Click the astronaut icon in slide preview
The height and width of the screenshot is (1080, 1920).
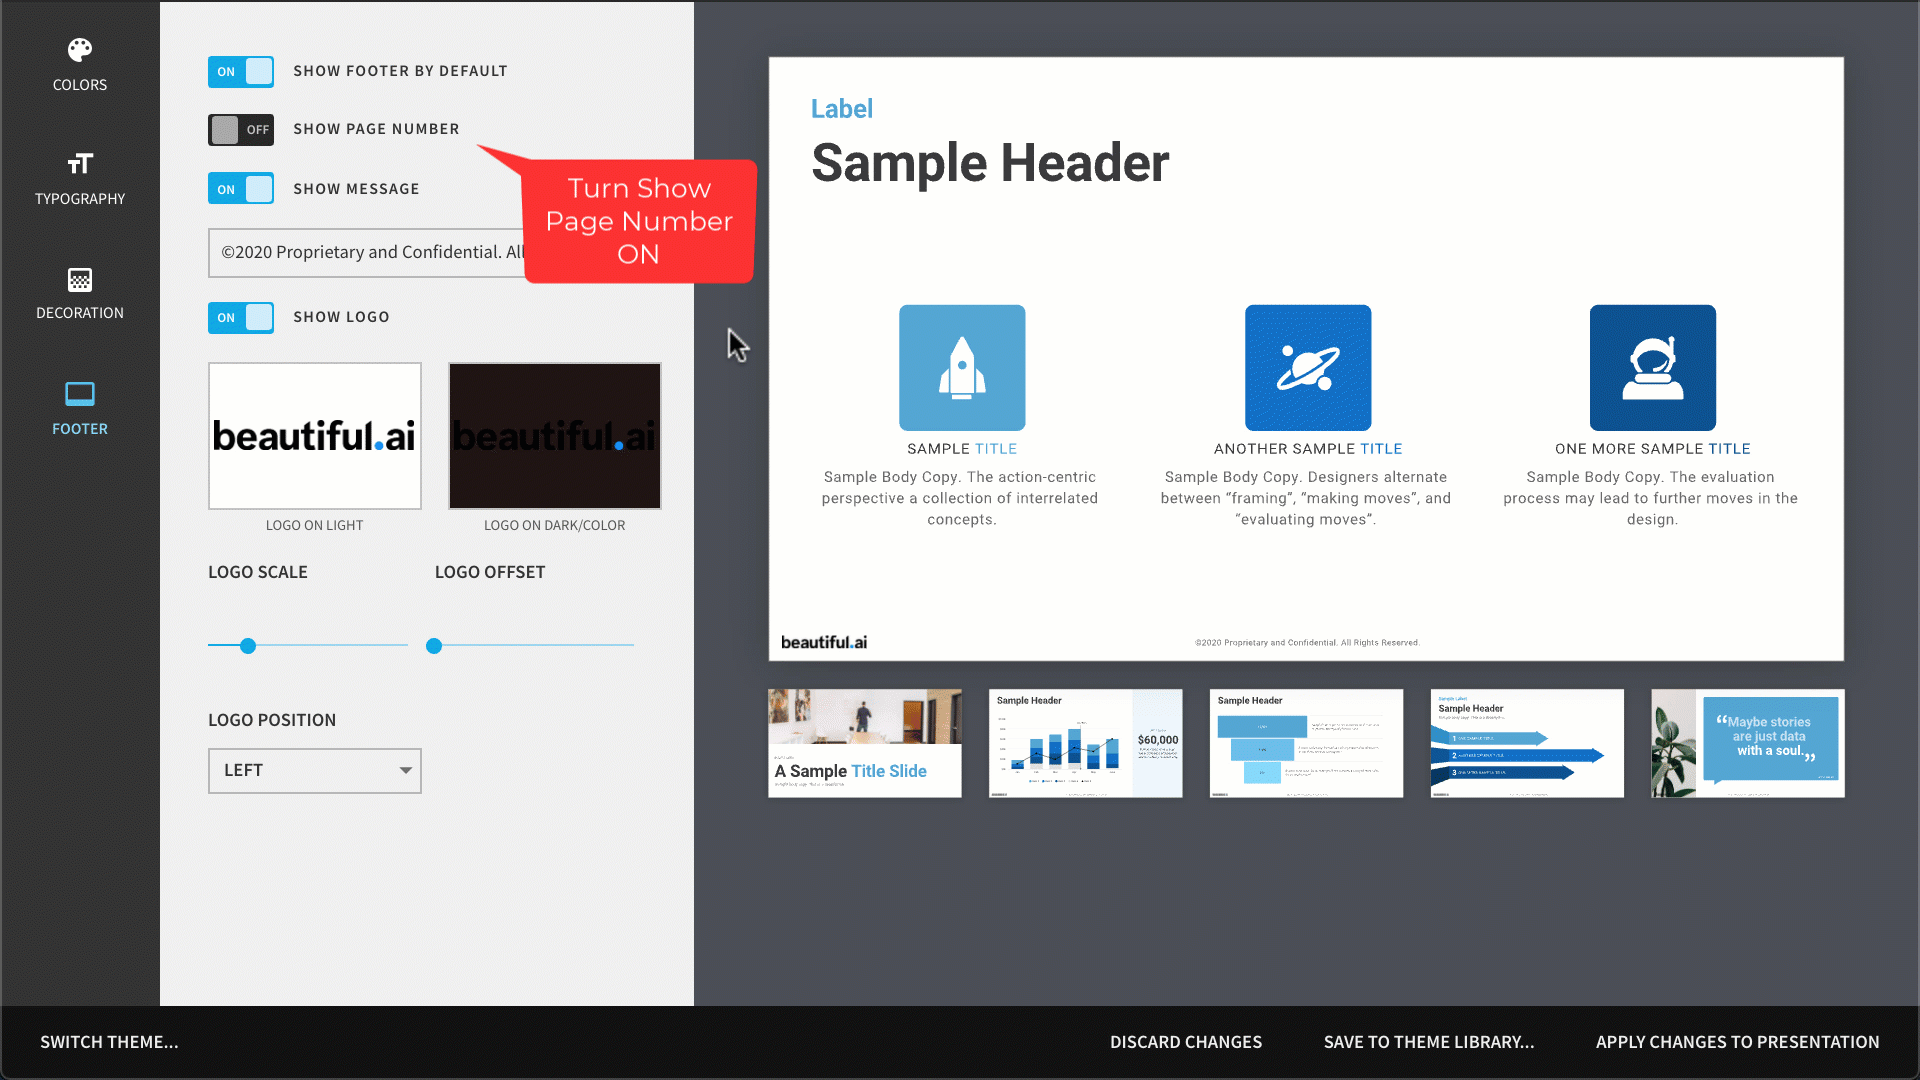click(1653, 368)
